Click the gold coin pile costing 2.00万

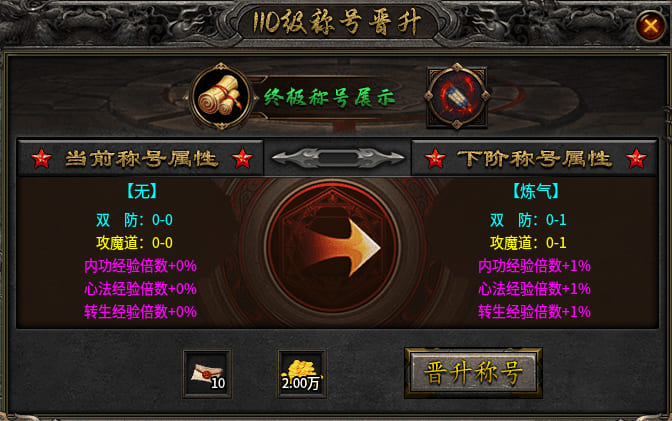tap(302, 374)
